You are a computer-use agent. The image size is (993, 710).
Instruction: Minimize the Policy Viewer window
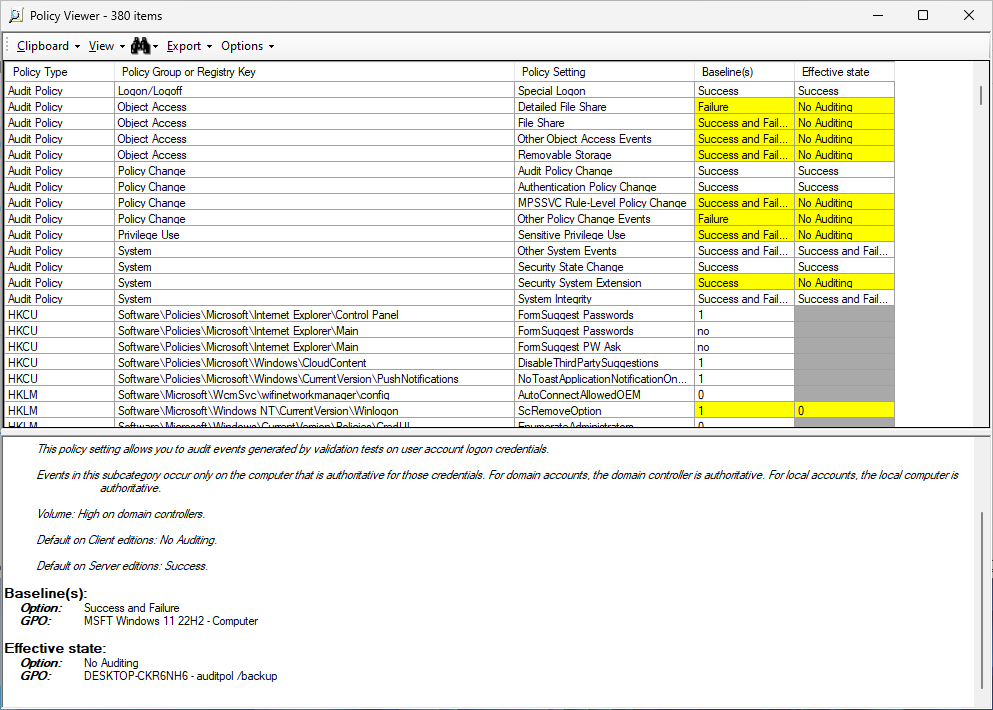[x=878, y=15]
